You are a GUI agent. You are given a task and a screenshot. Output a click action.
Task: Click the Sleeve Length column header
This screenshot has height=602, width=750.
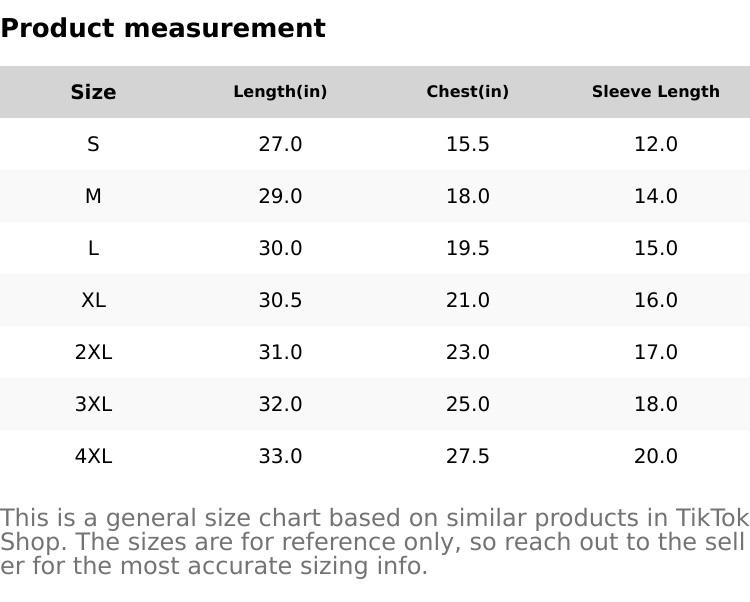[x=655, y=92]
